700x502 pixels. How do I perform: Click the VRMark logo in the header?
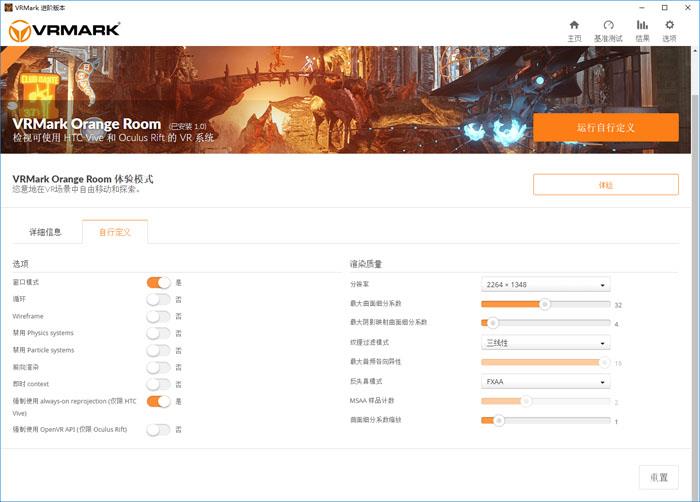(x=65, y=30)
